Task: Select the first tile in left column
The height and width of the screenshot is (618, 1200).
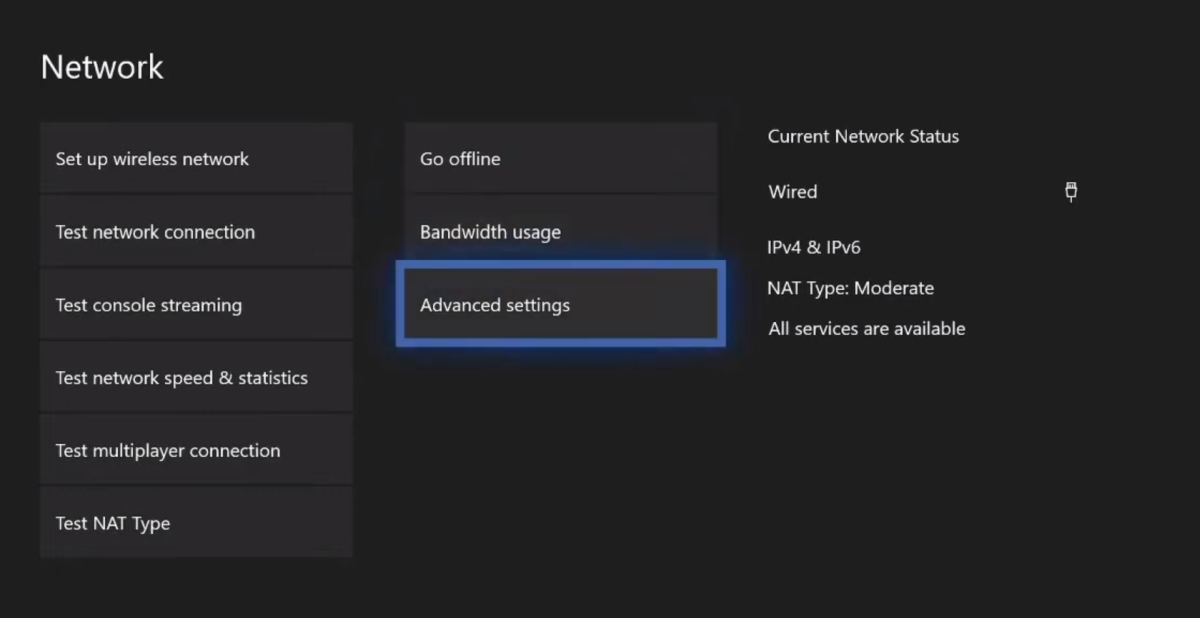Action: click(x=196, y=157)
